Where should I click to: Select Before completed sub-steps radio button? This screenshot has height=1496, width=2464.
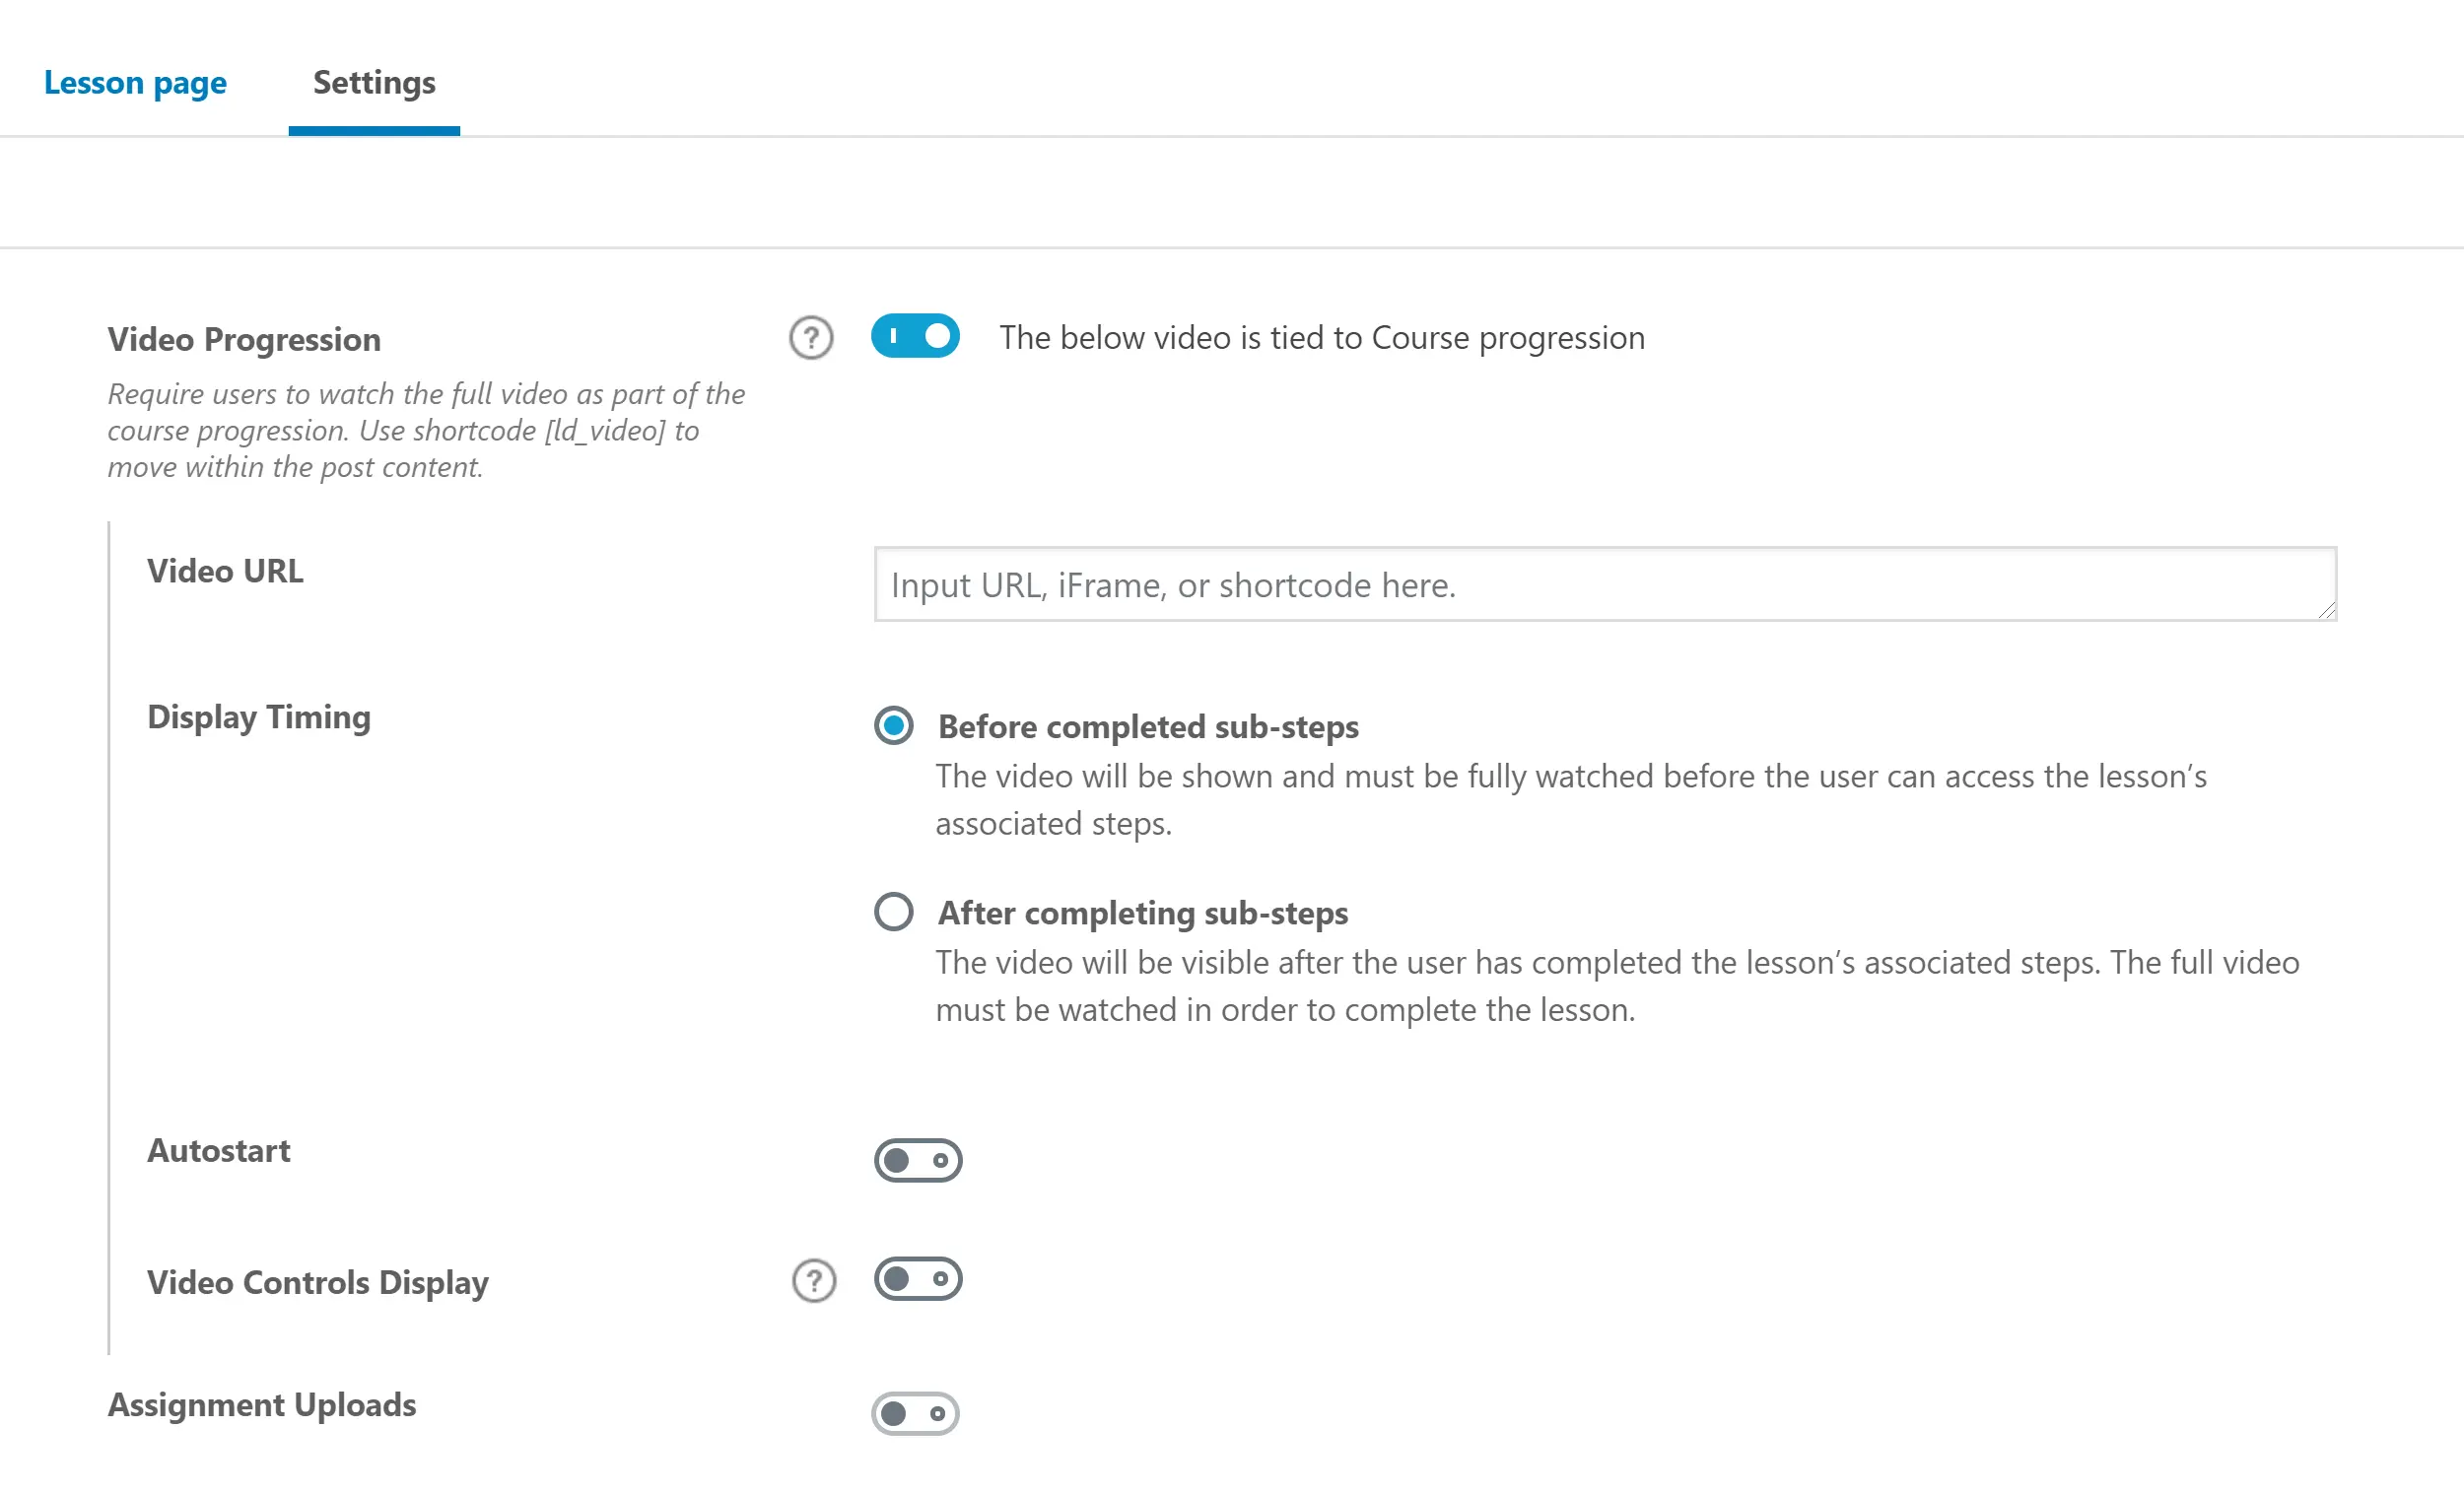tap(893, 725)
